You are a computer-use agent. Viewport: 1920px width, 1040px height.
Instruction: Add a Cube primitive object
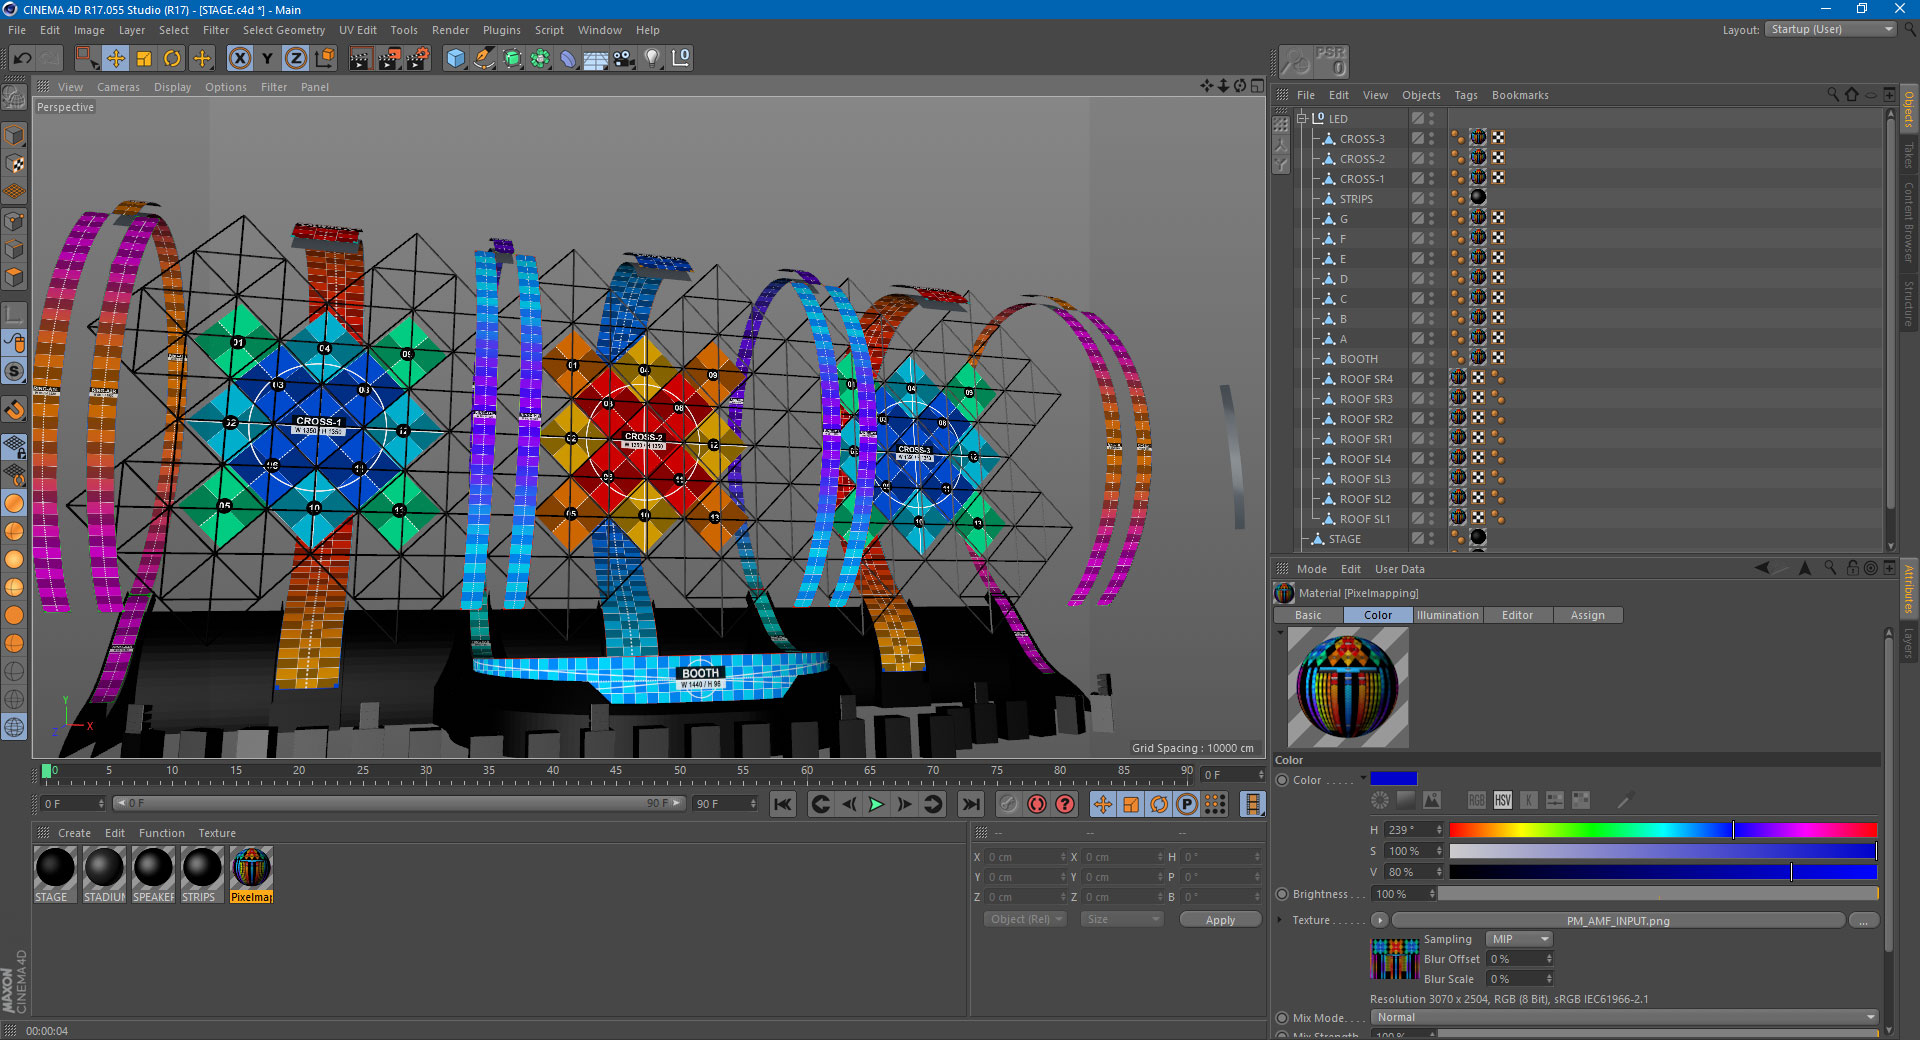coord(456,59)
